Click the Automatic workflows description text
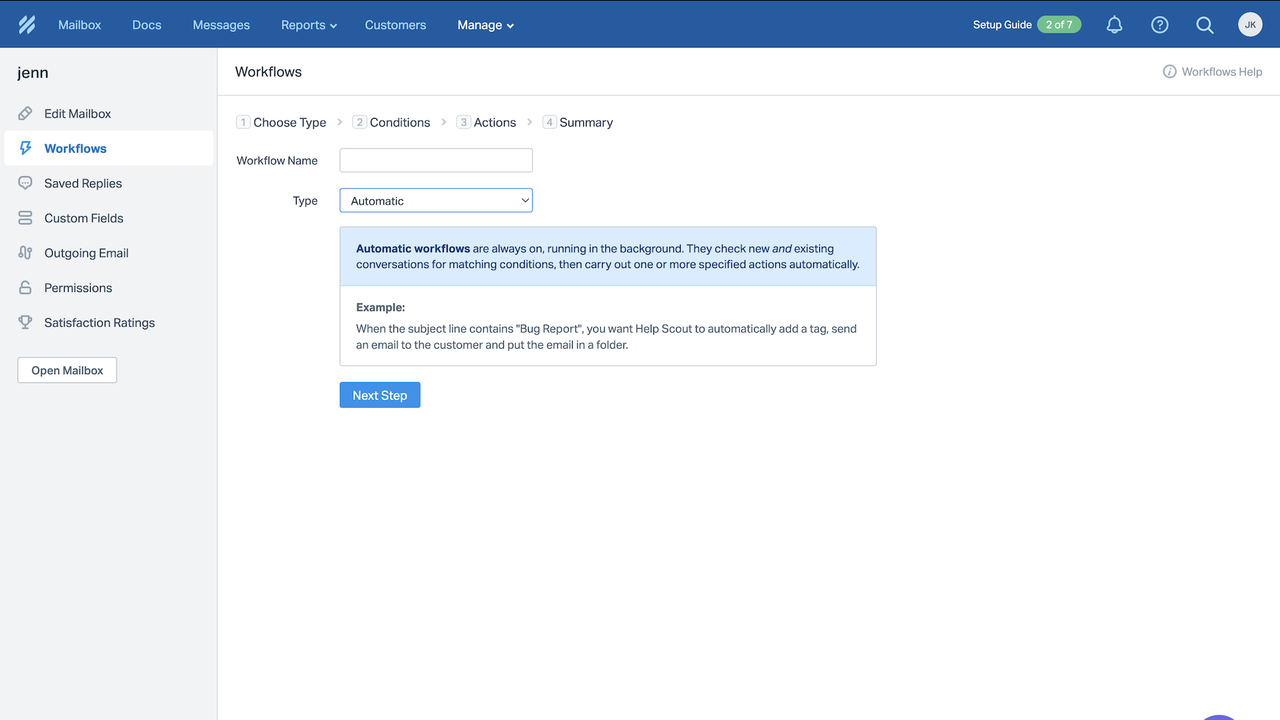The image size is (1280, 720). pos(608,257)
